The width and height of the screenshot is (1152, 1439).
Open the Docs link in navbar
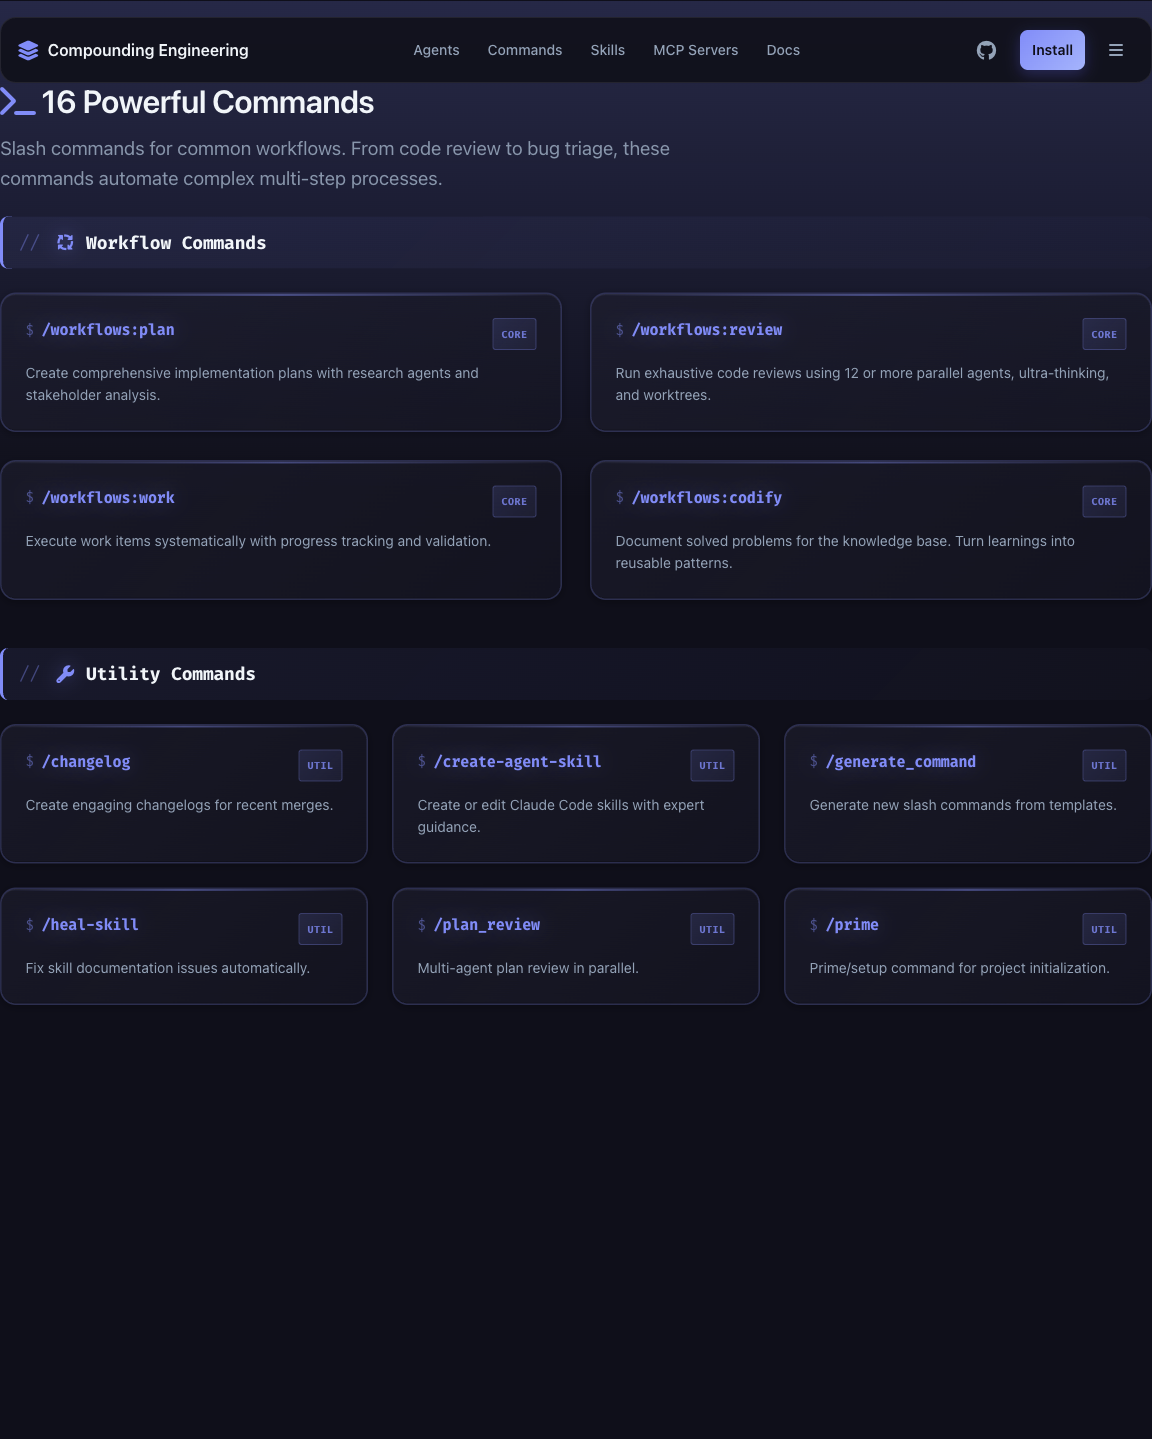(783, 50)
